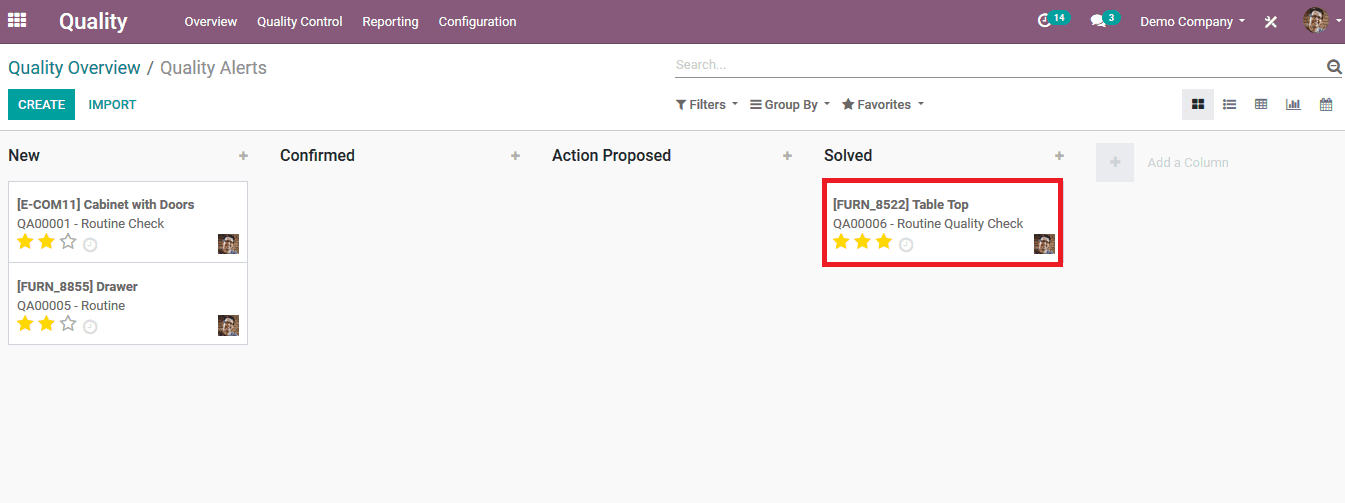Focus the Search input field
This screenshot has height=503, width=1345.
pos(999,65)
